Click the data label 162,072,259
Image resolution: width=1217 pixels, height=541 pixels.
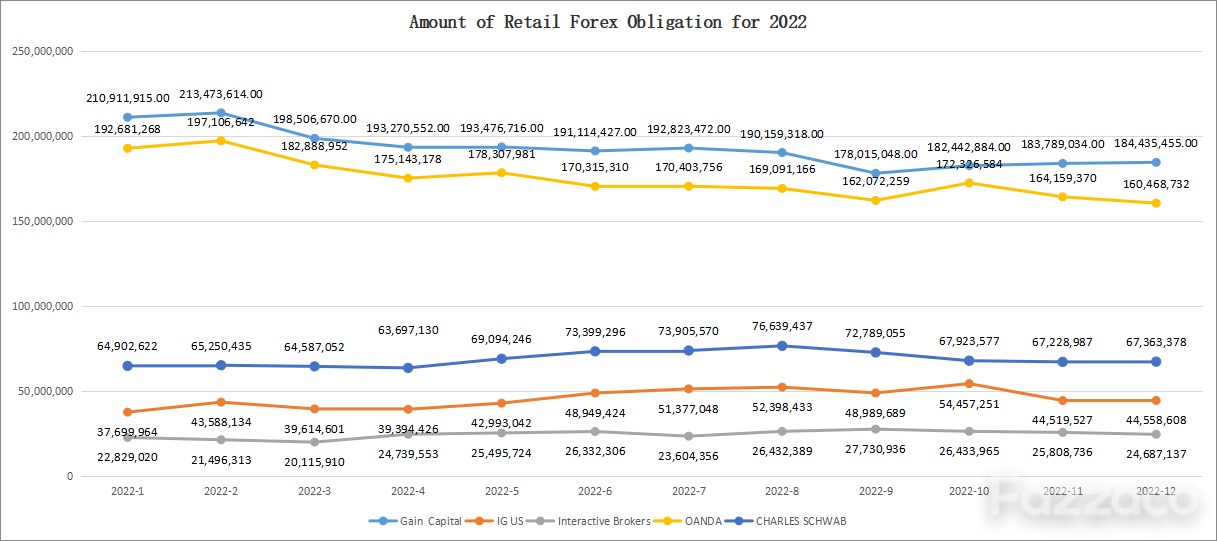[876, 181]
